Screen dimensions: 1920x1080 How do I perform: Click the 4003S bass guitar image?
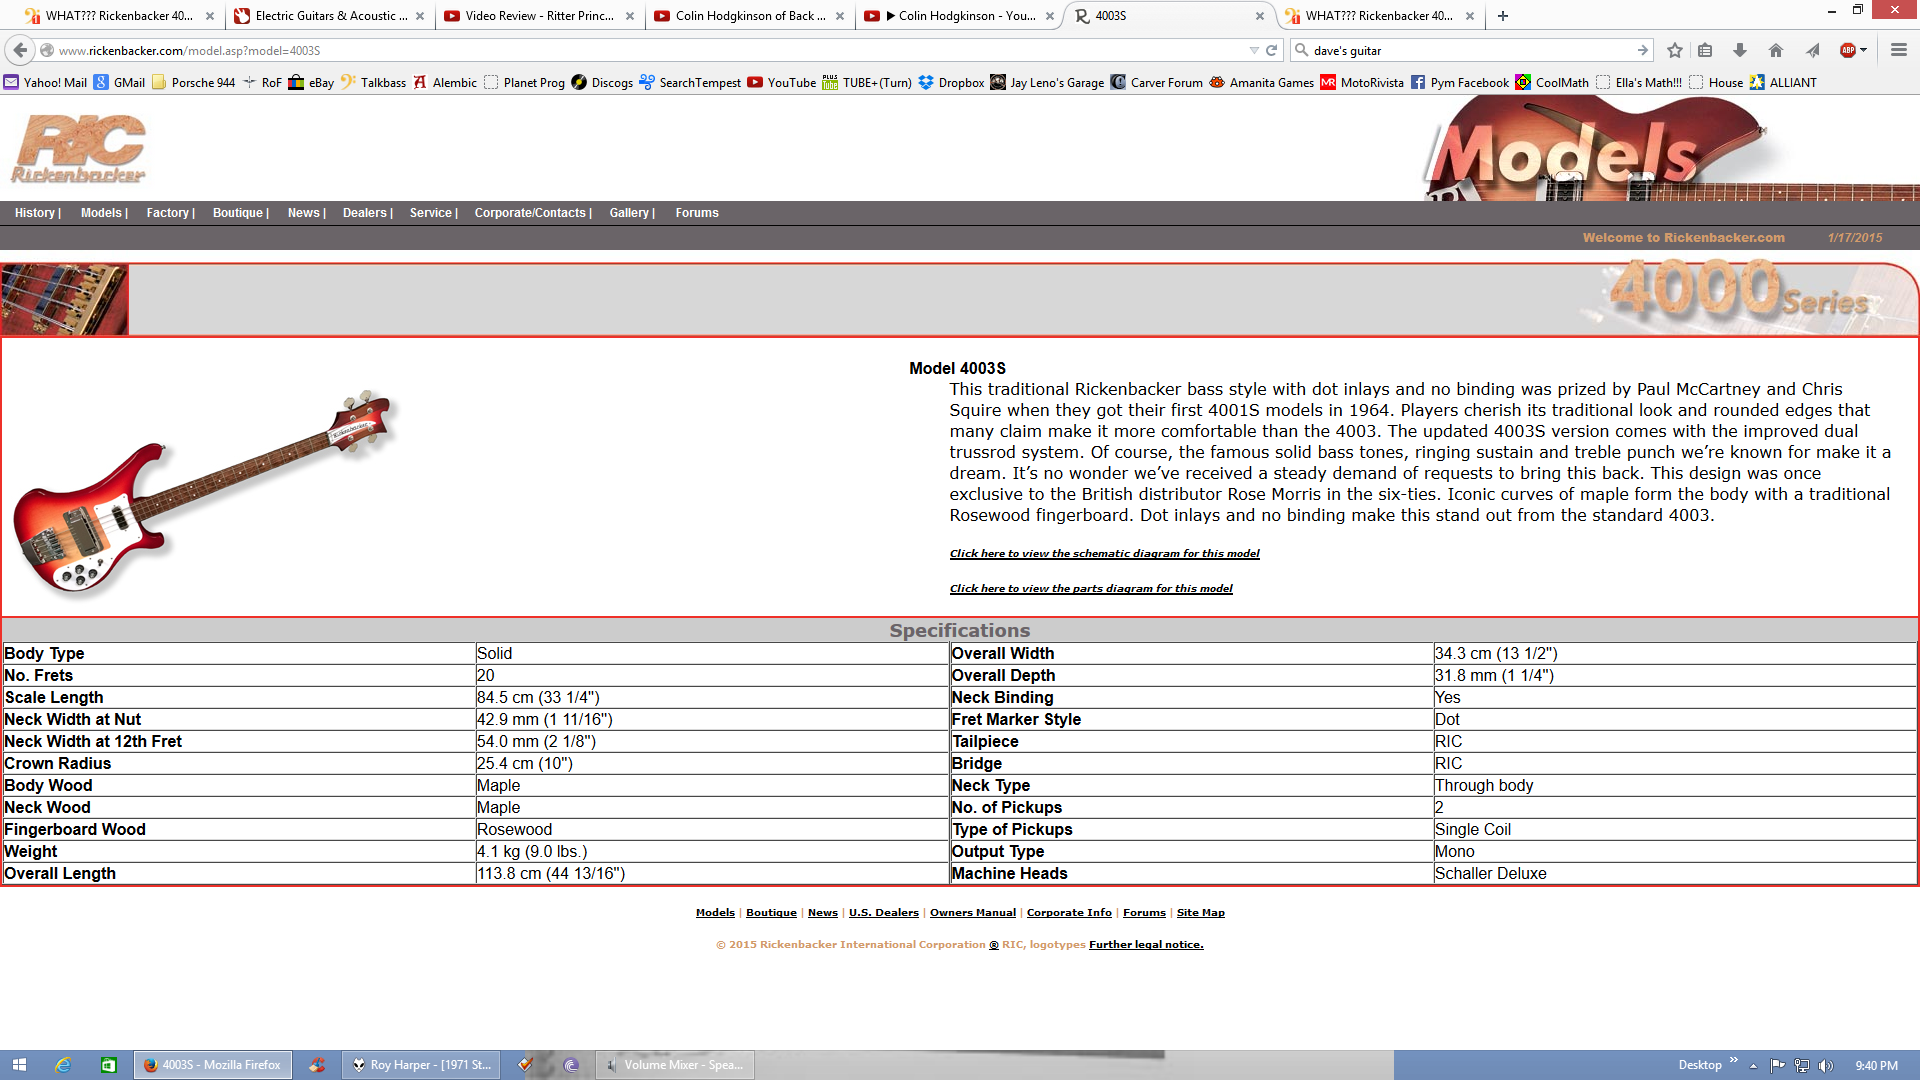(205, 493)
